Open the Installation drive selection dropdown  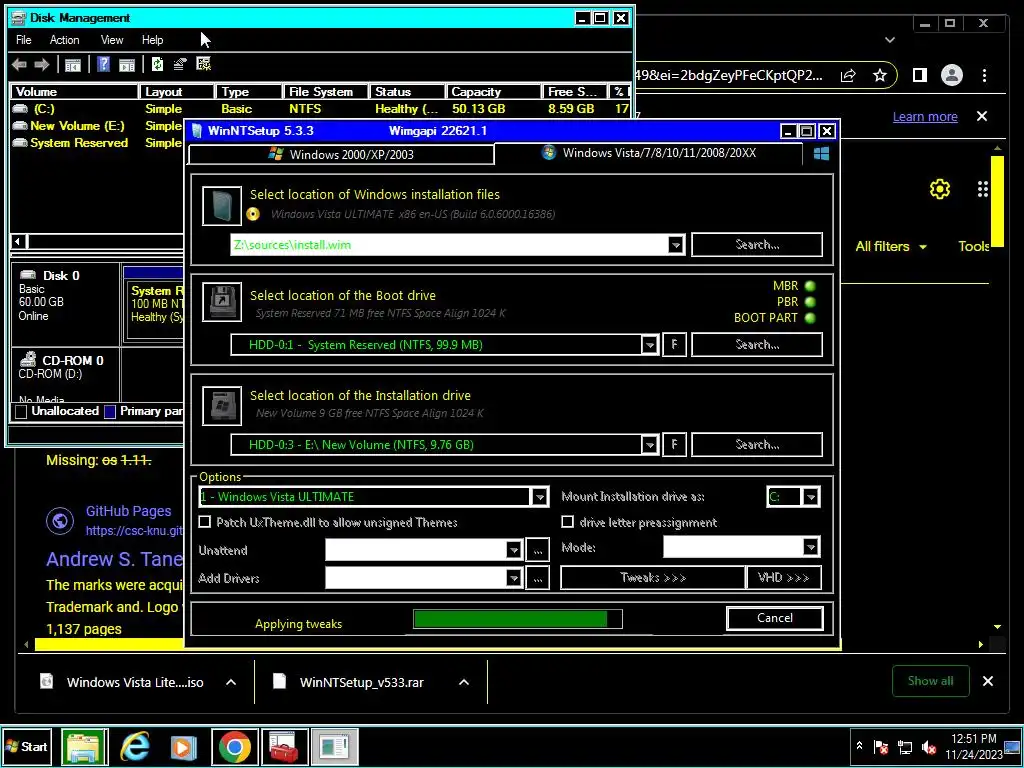(649, 445)
